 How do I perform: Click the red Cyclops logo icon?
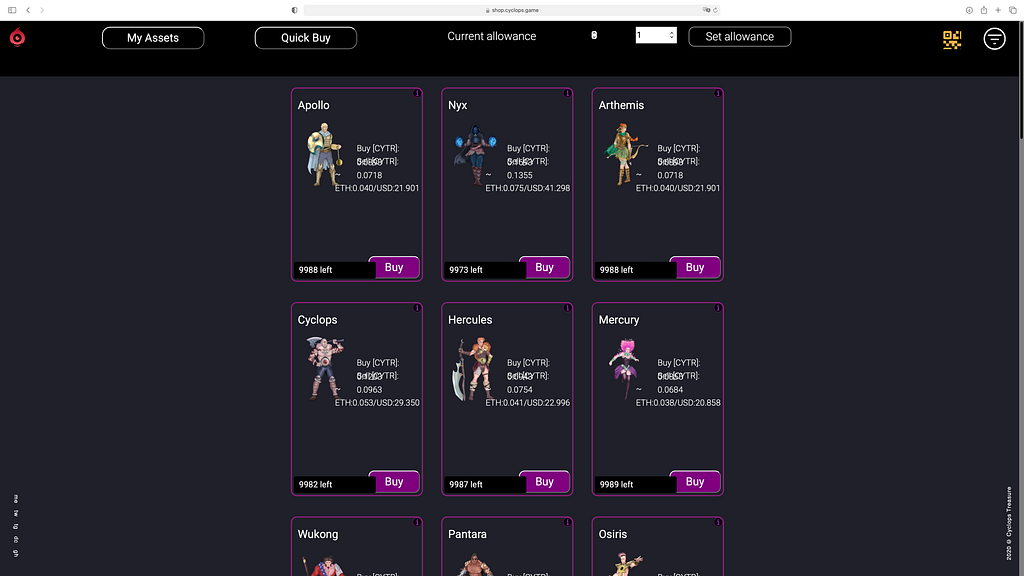click(x=18, y=37)
